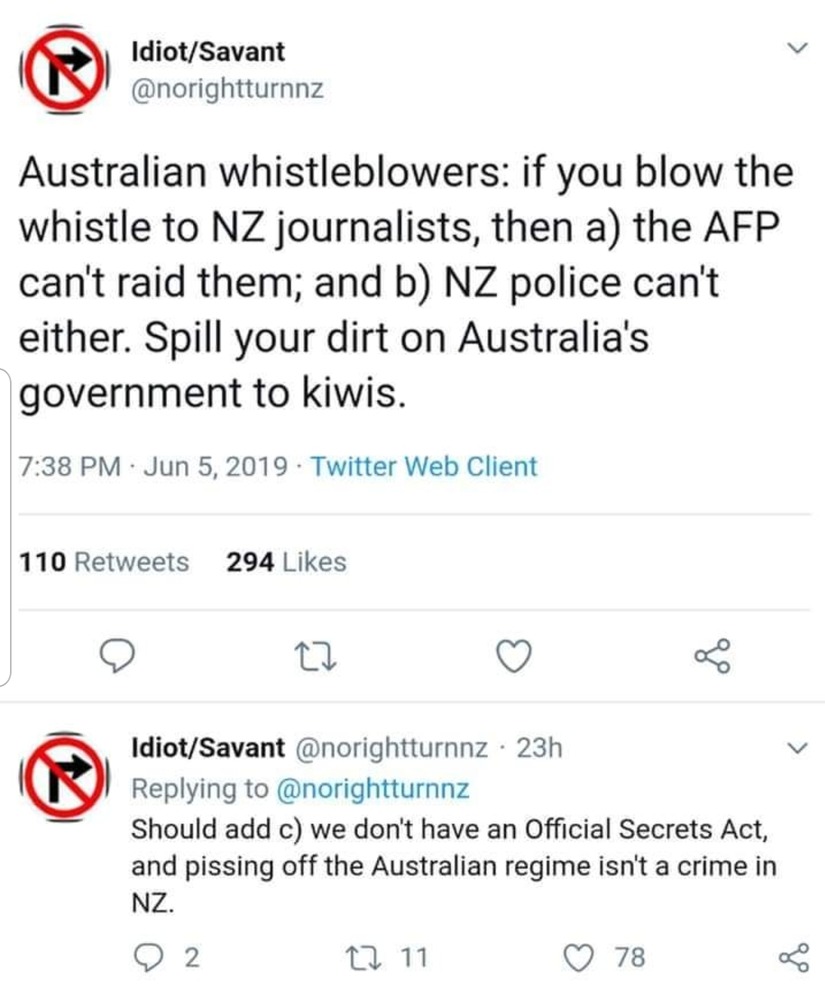Open the Idiot/Savant display name on the reply
825x1000 pixels.
208,748
